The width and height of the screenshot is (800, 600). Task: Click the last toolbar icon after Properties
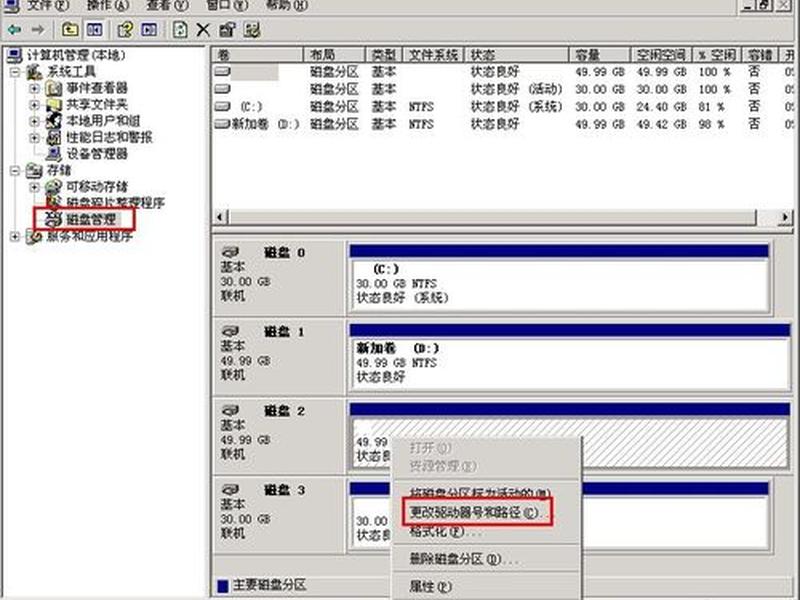(252, 30)
